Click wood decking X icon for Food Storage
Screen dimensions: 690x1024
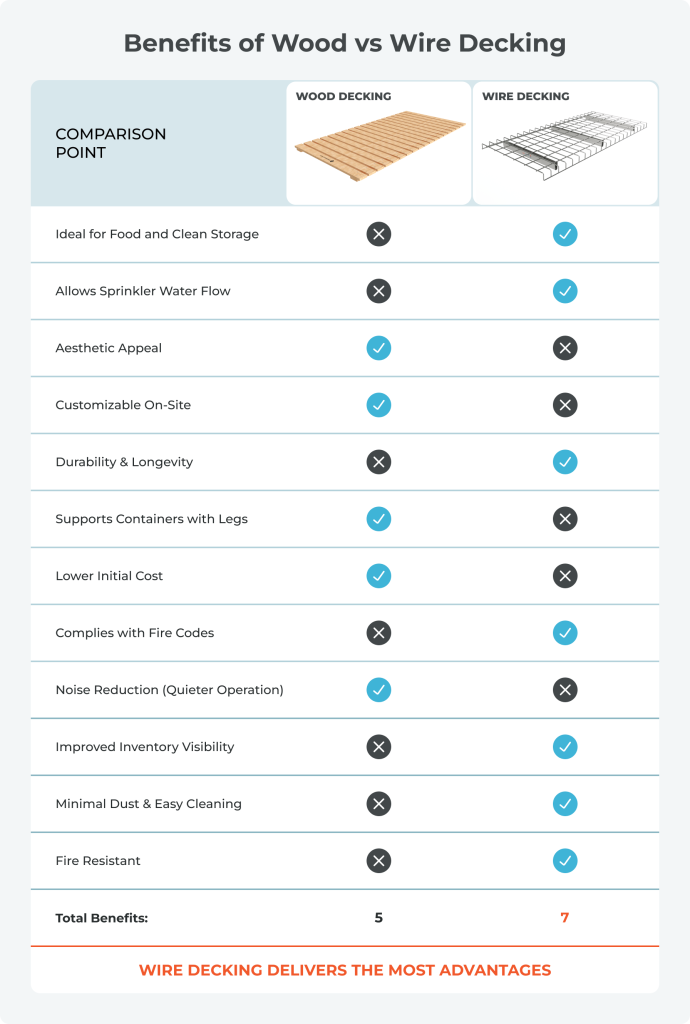pyautogui.click(x=378, y=234)
